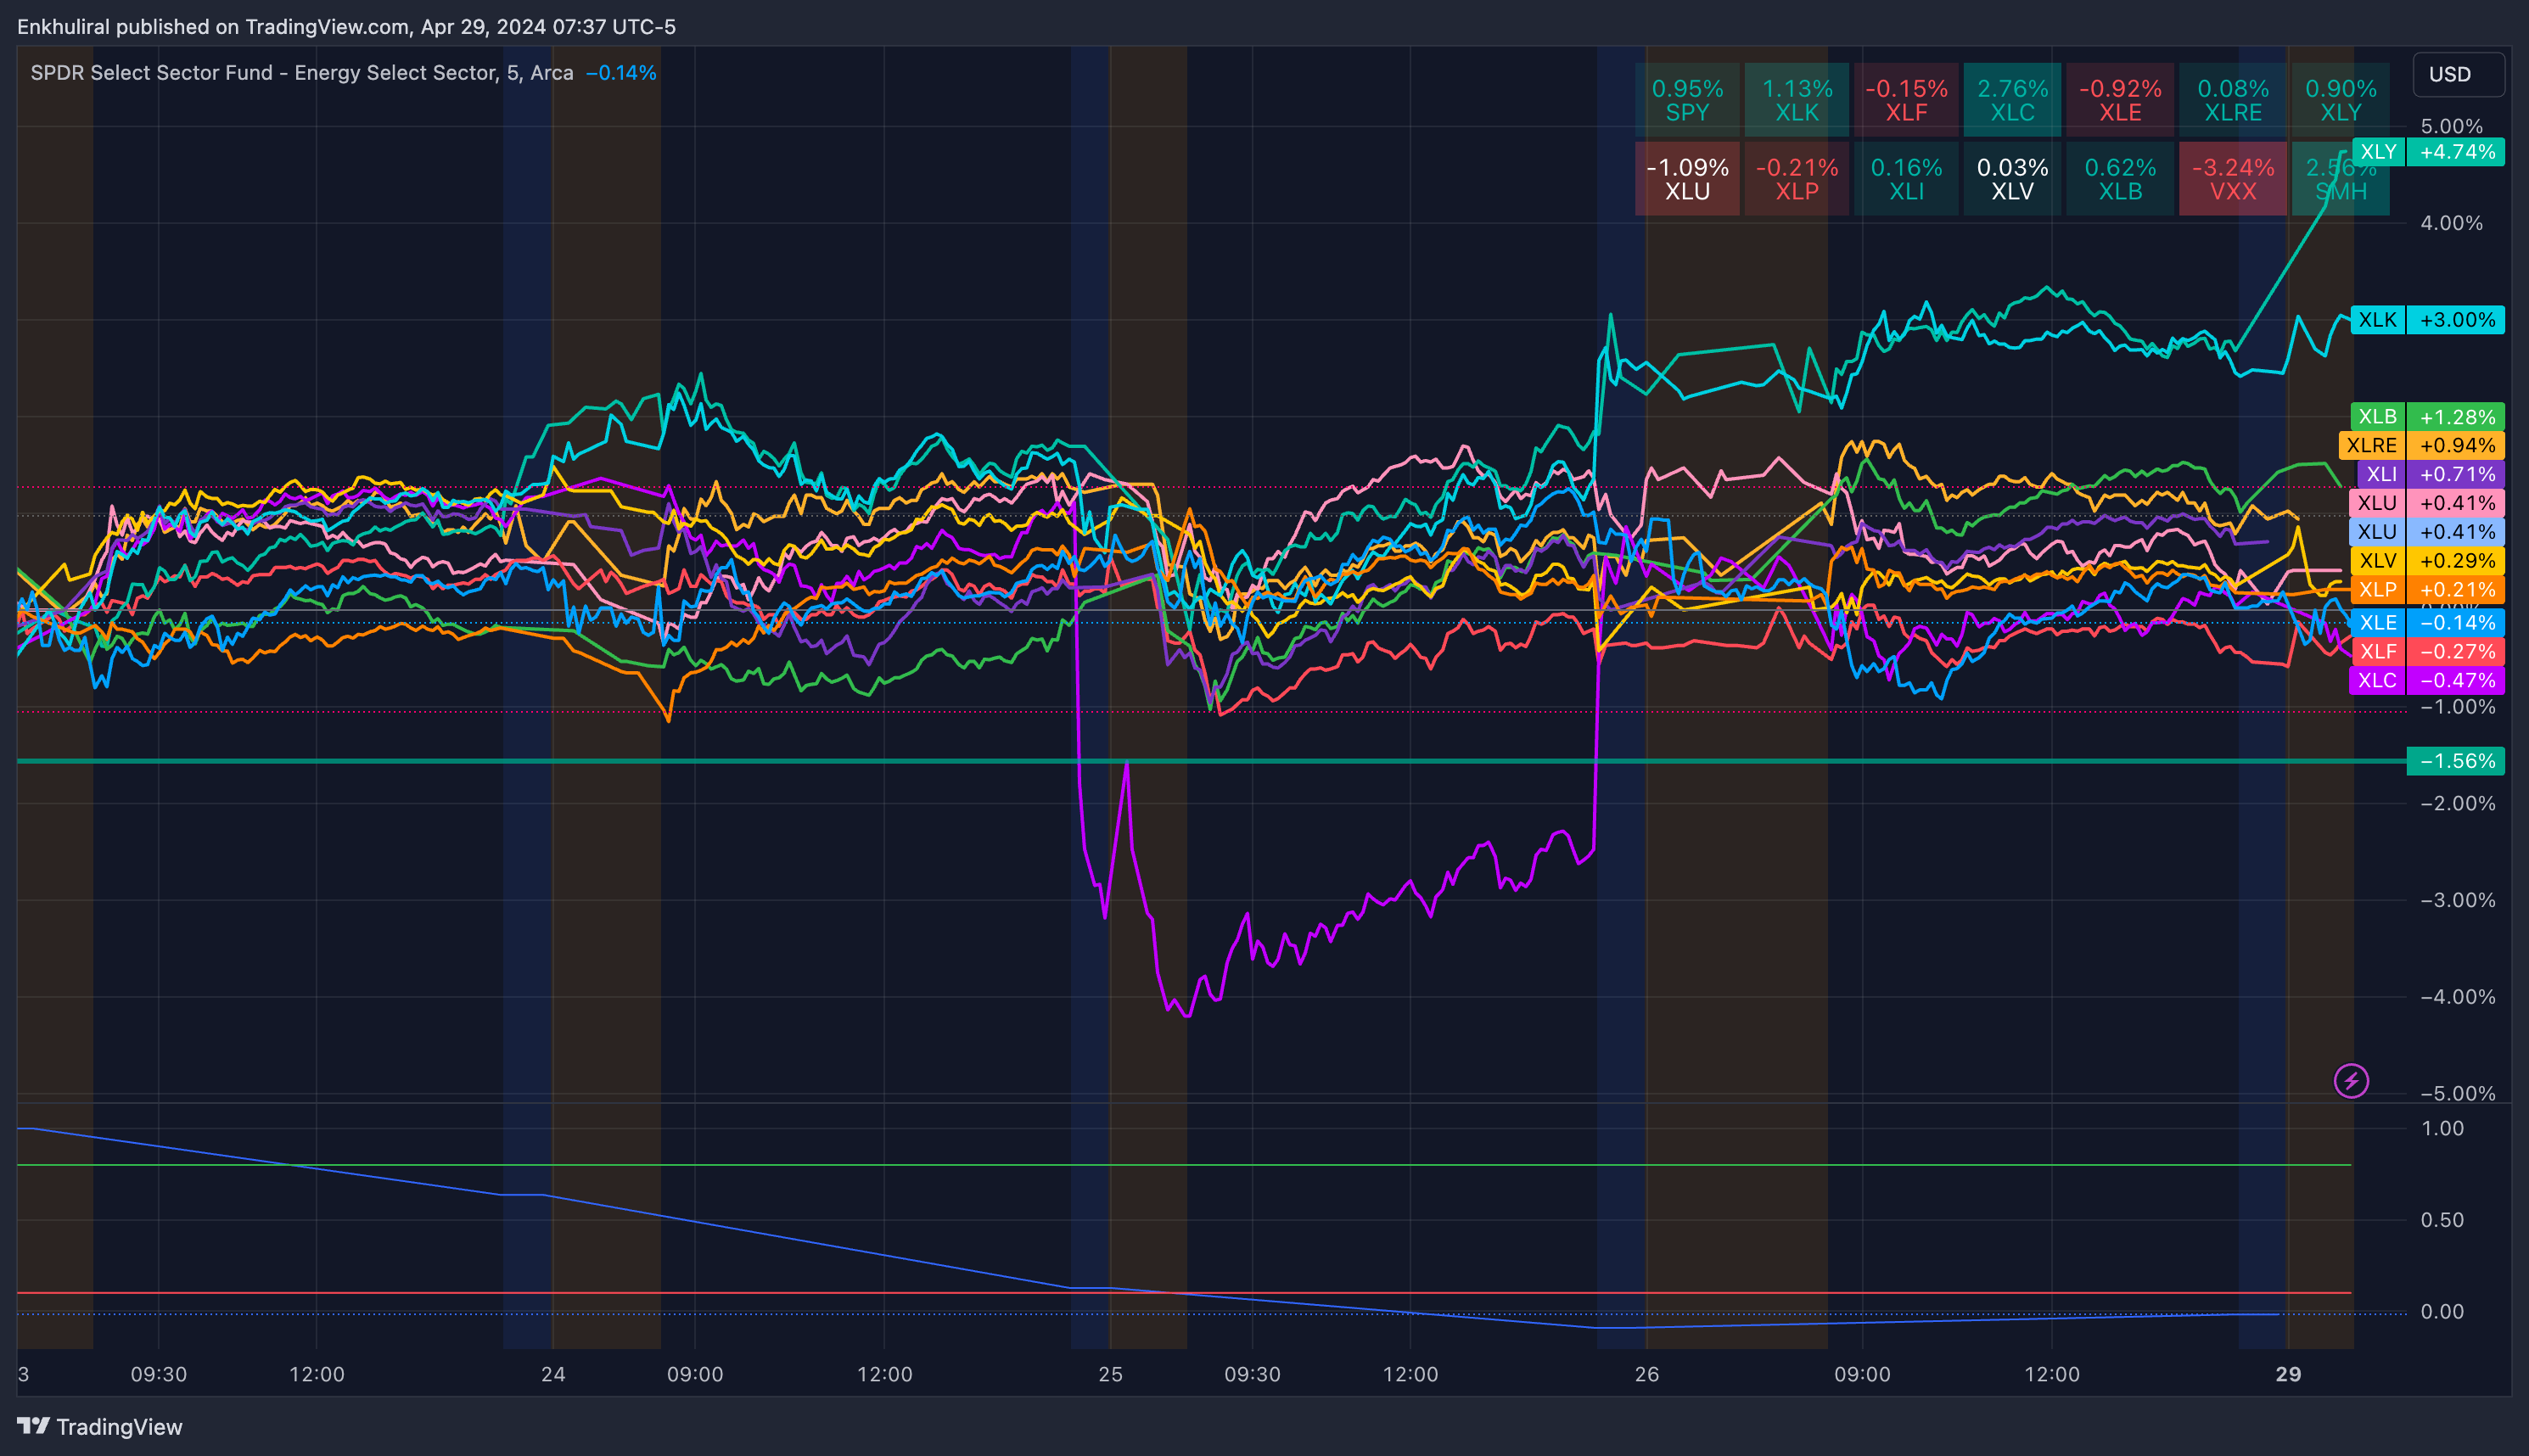Click the TradingView logo at bottom left
Image resolution: width=2529 pixels, height=1456 pixels.
point(100,1426)
